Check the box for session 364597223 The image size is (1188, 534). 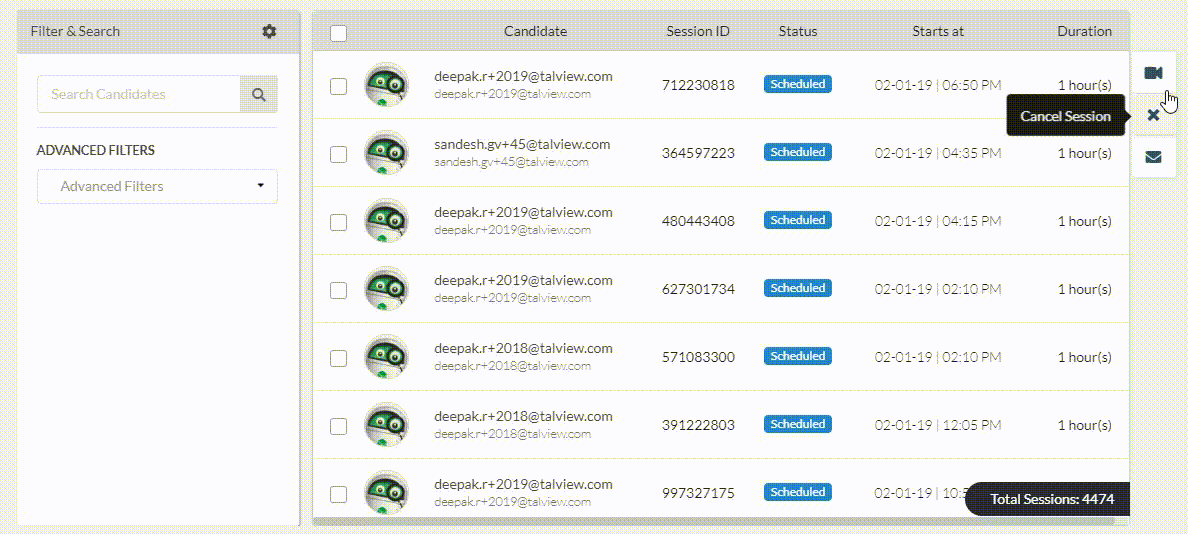tap(339, 154)
